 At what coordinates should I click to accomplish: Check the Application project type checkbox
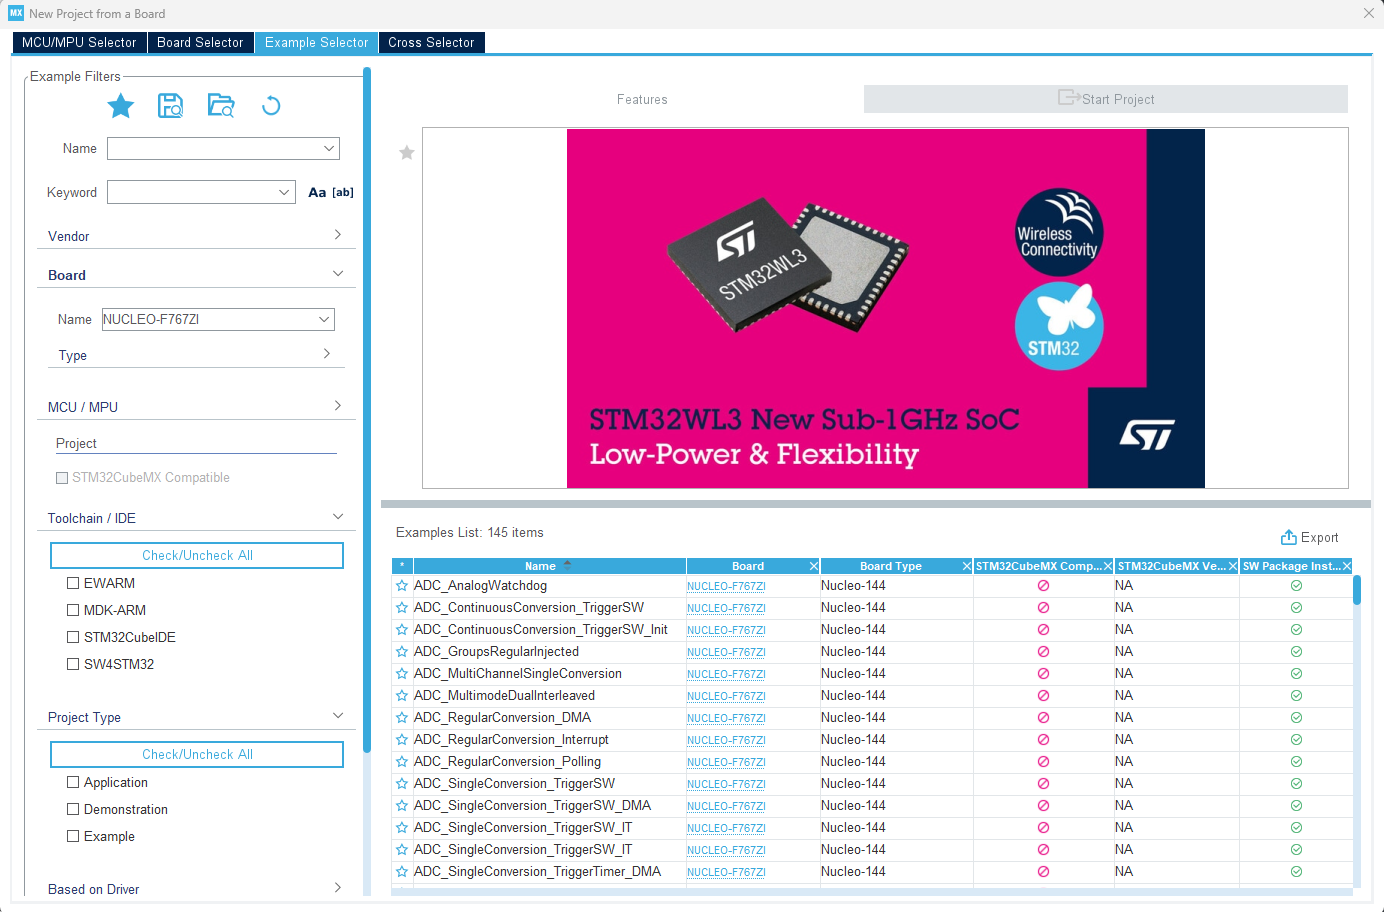point(73,782)
